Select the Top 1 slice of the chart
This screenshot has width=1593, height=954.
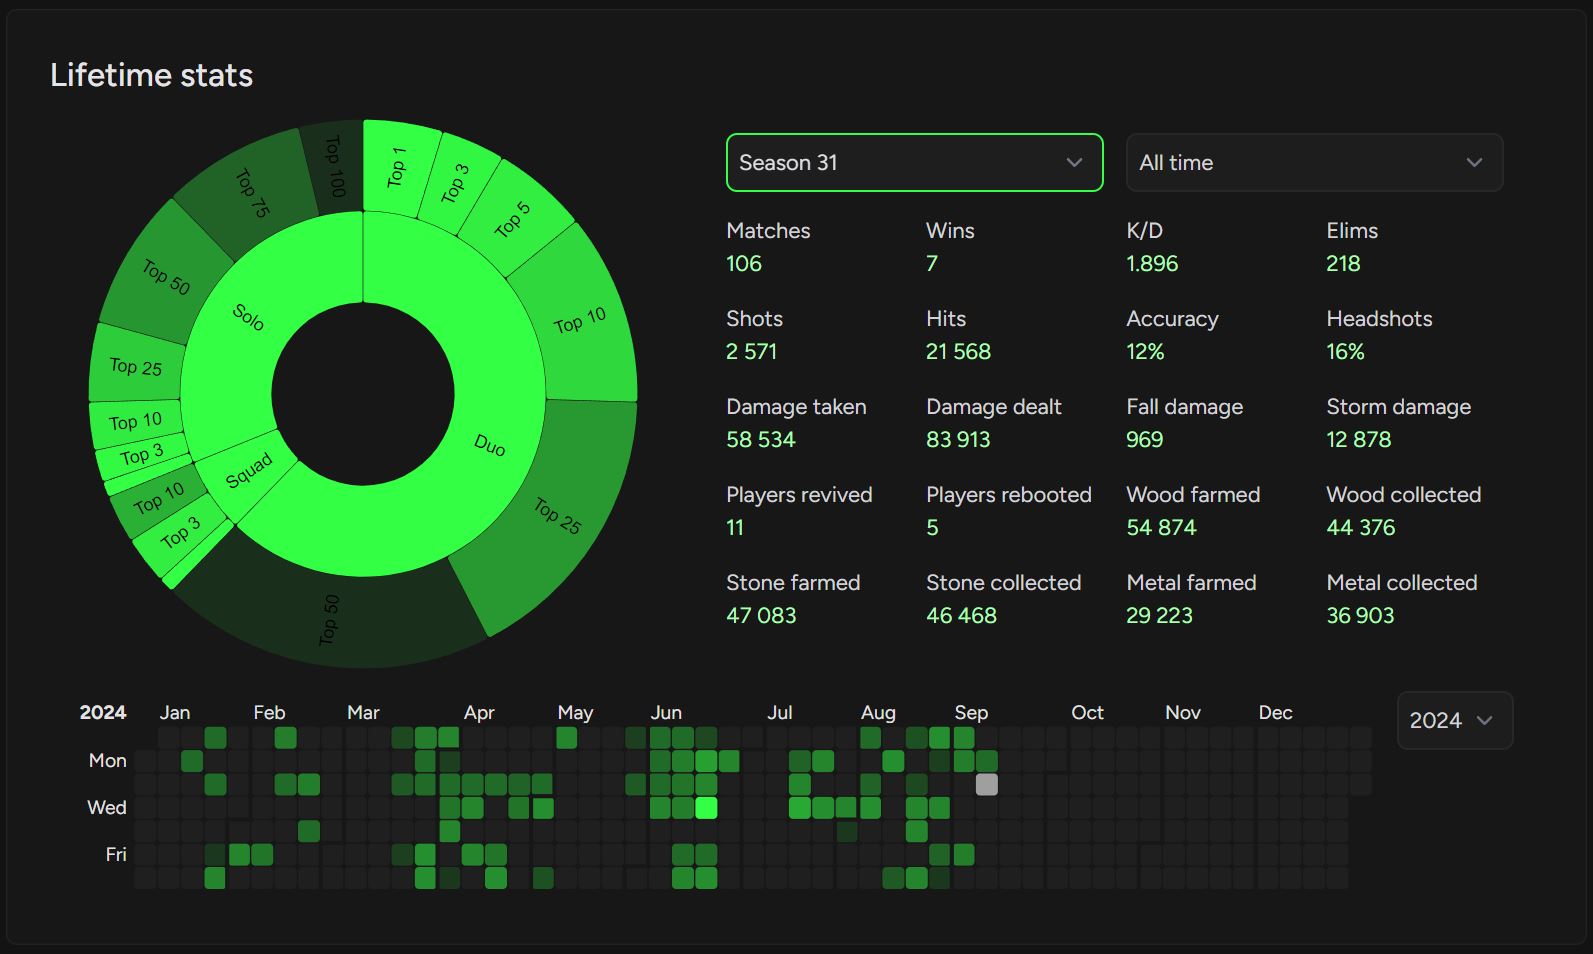click(397, 167)
